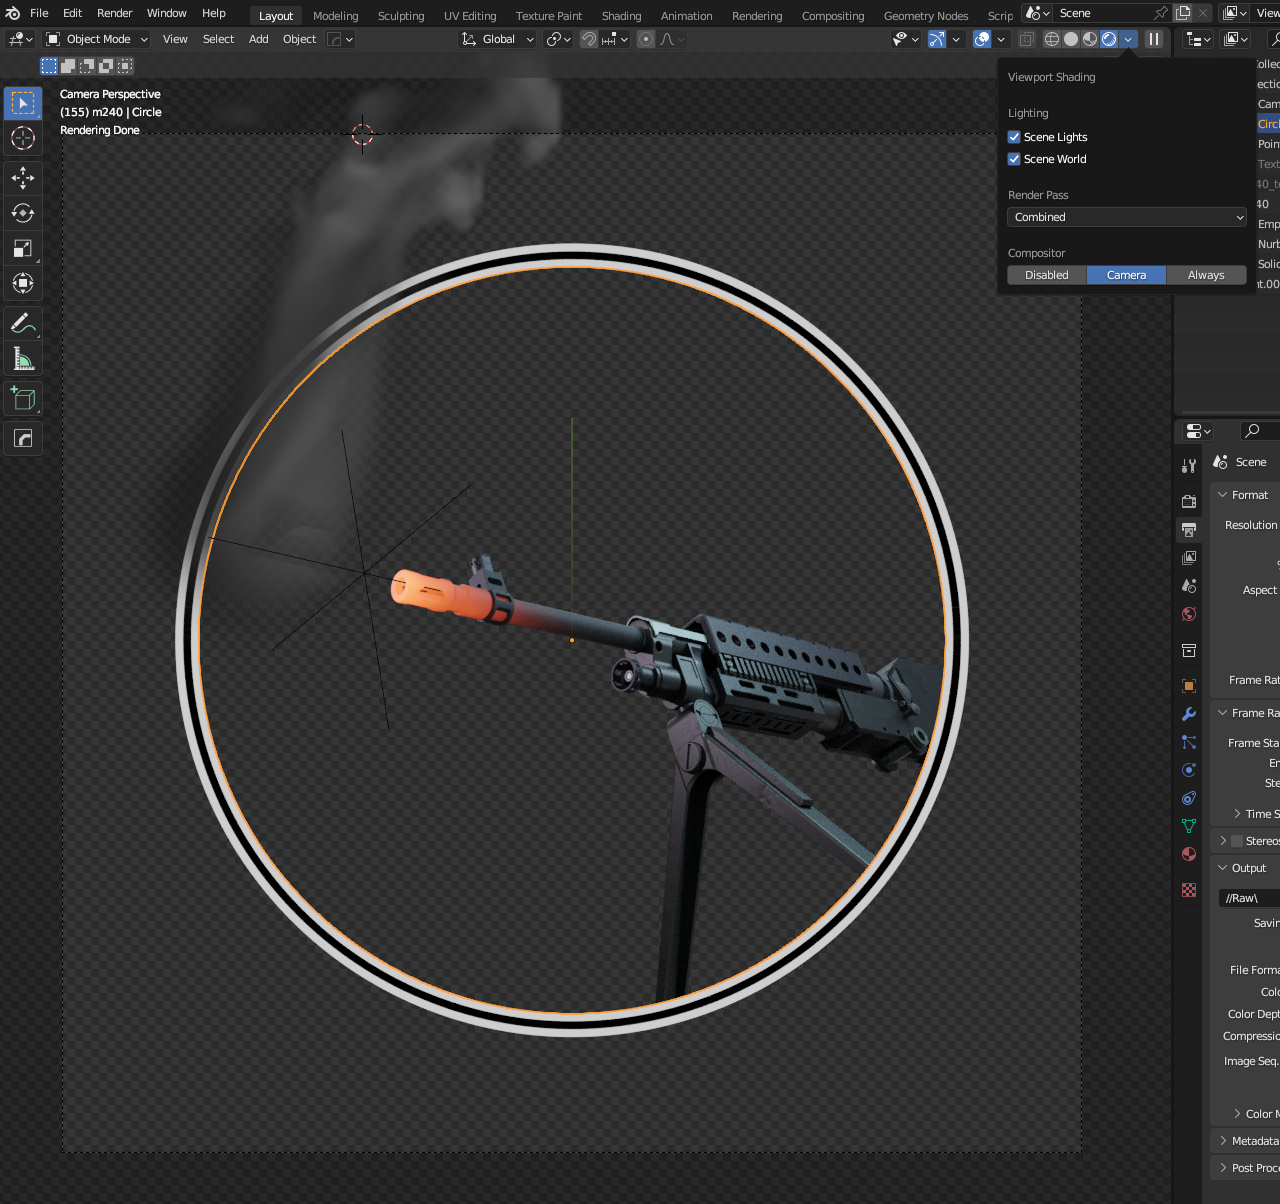Open the Render Pass Combined dropdown
The image size is (1280, 1204).
1127,217
